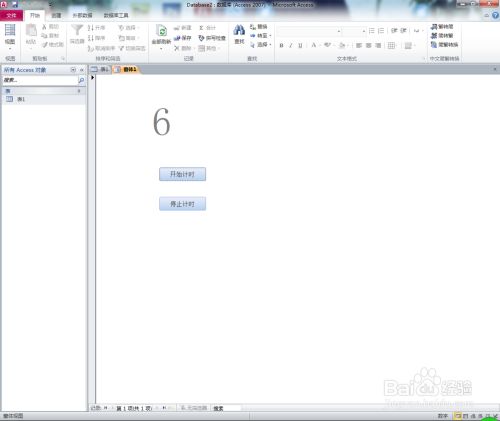Switch to Database Tools (数据库工具) tab

click(x=116, y=15)
